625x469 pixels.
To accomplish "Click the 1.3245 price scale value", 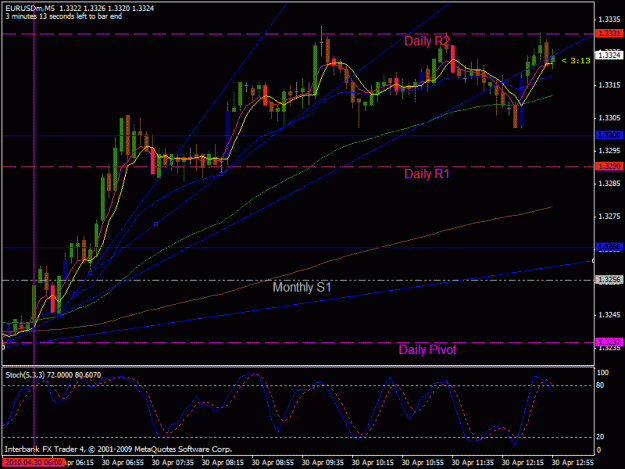I will 609,315.
